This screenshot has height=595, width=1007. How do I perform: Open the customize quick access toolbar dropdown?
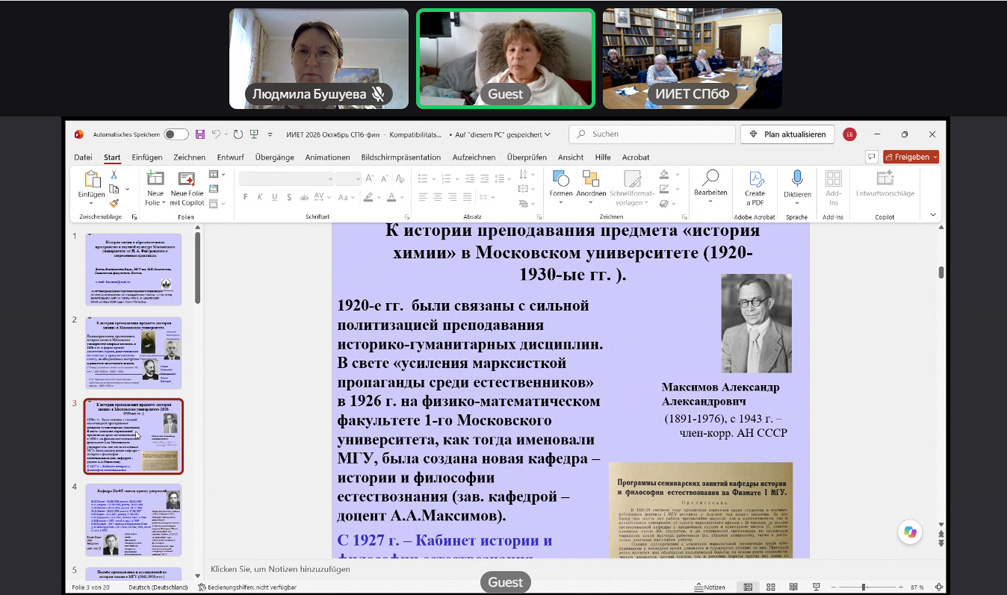click(270, 134)
